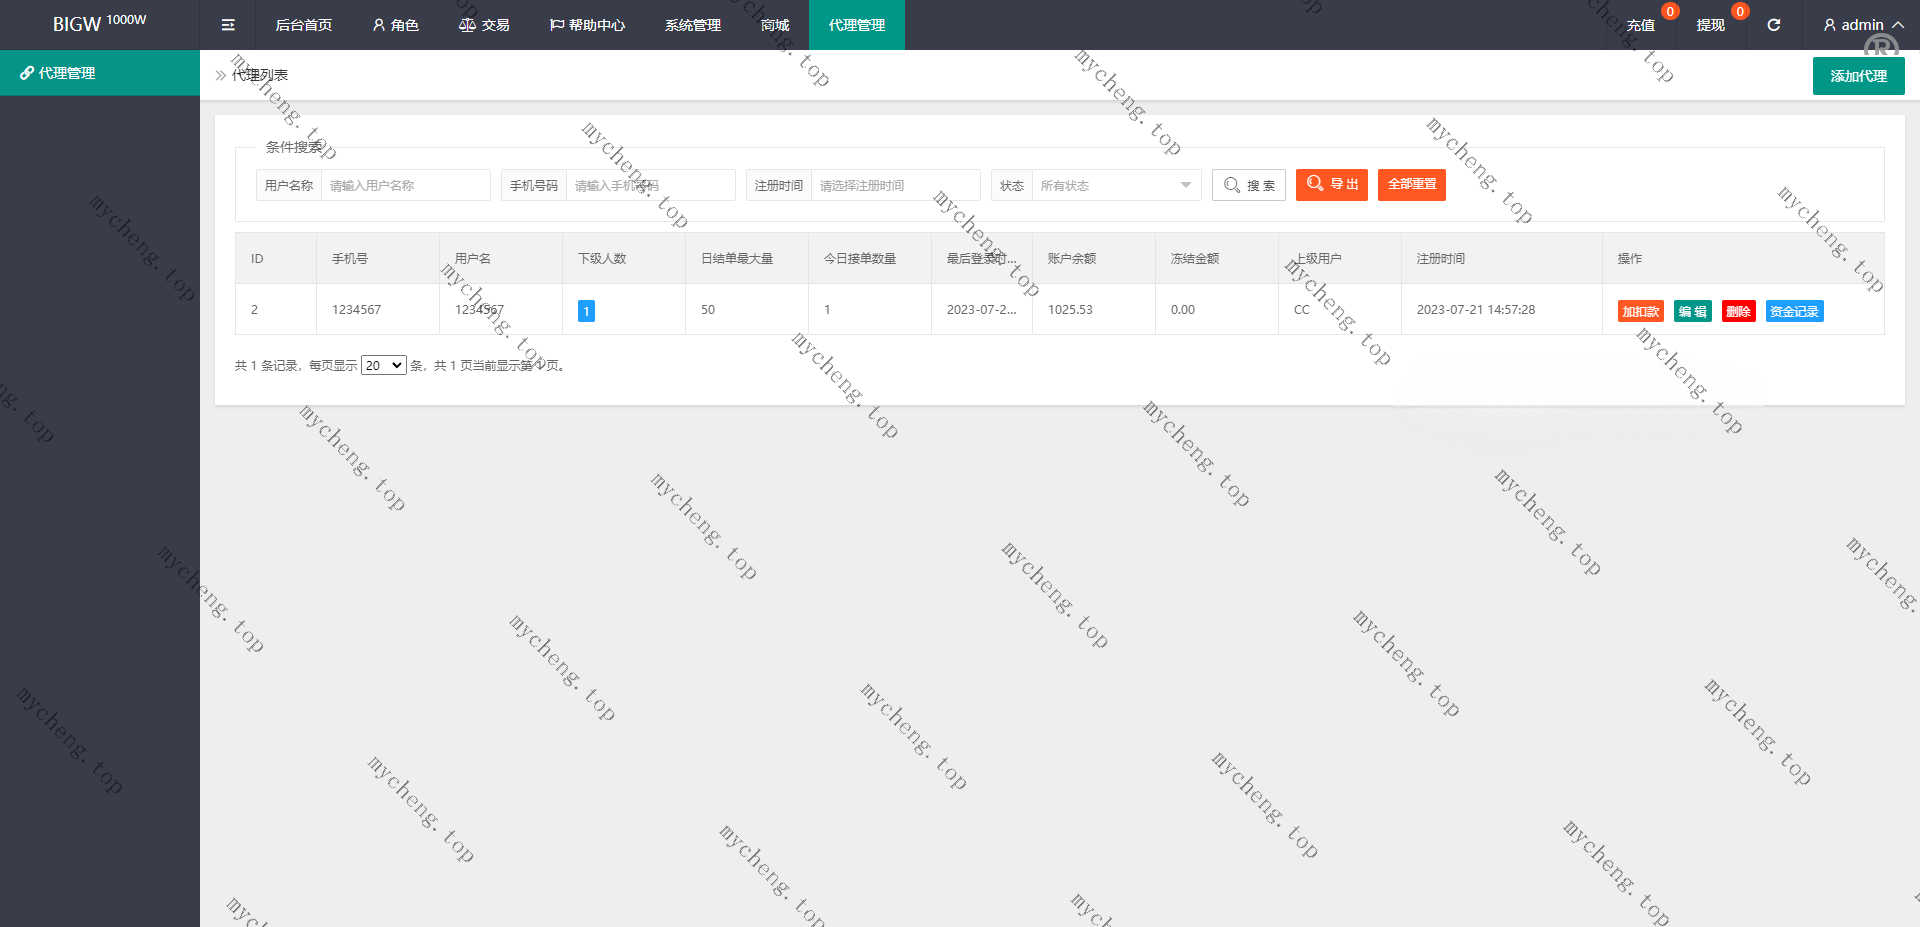Click the orange 导出 export button
The image size is (1920, 927).
(x=1331, y=184)
